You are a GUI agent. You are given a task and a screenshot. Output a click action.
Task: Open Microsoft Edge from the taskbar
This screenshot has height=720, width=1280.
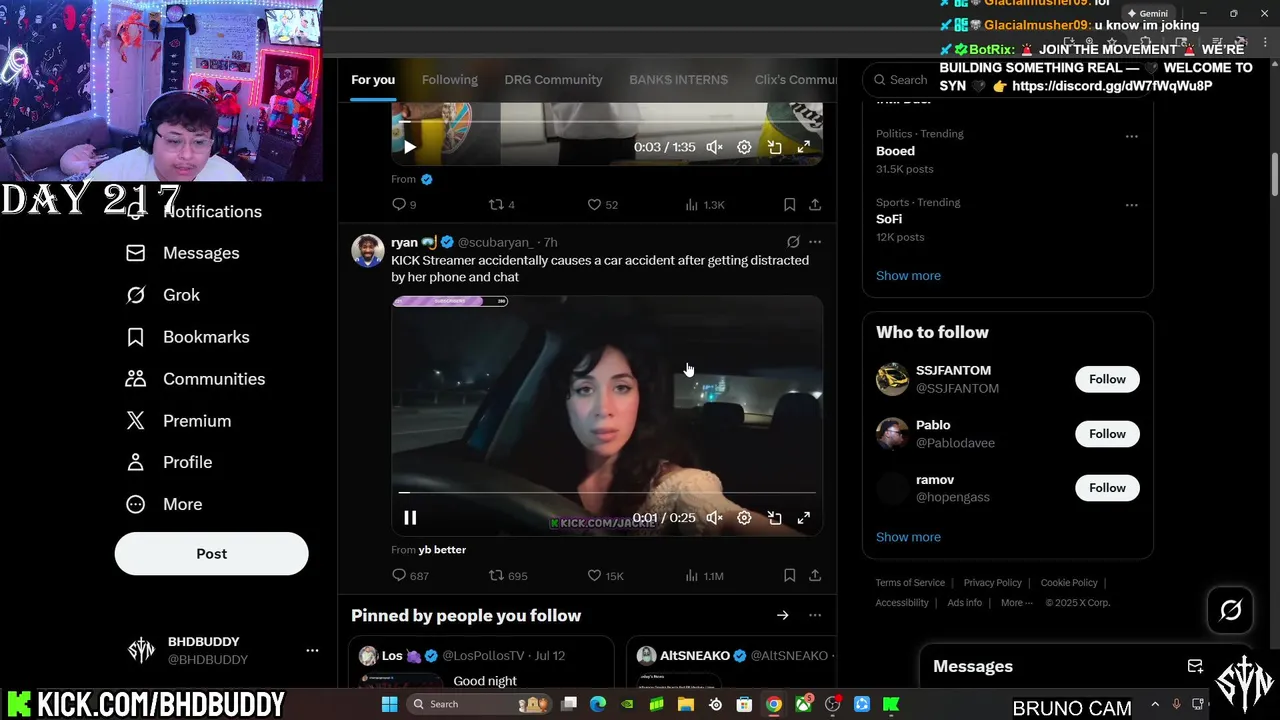tap(598, 704)
